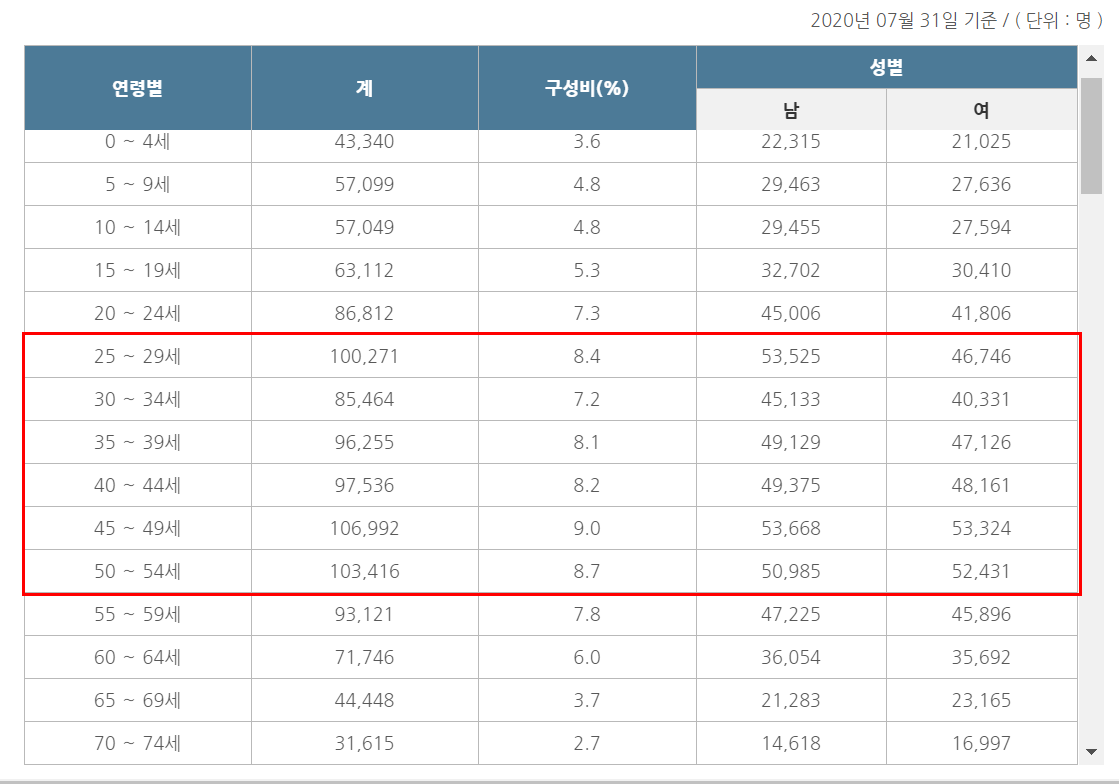Click female count 35,692
This screenshot has height=784, width=1119.
(982, 657)
